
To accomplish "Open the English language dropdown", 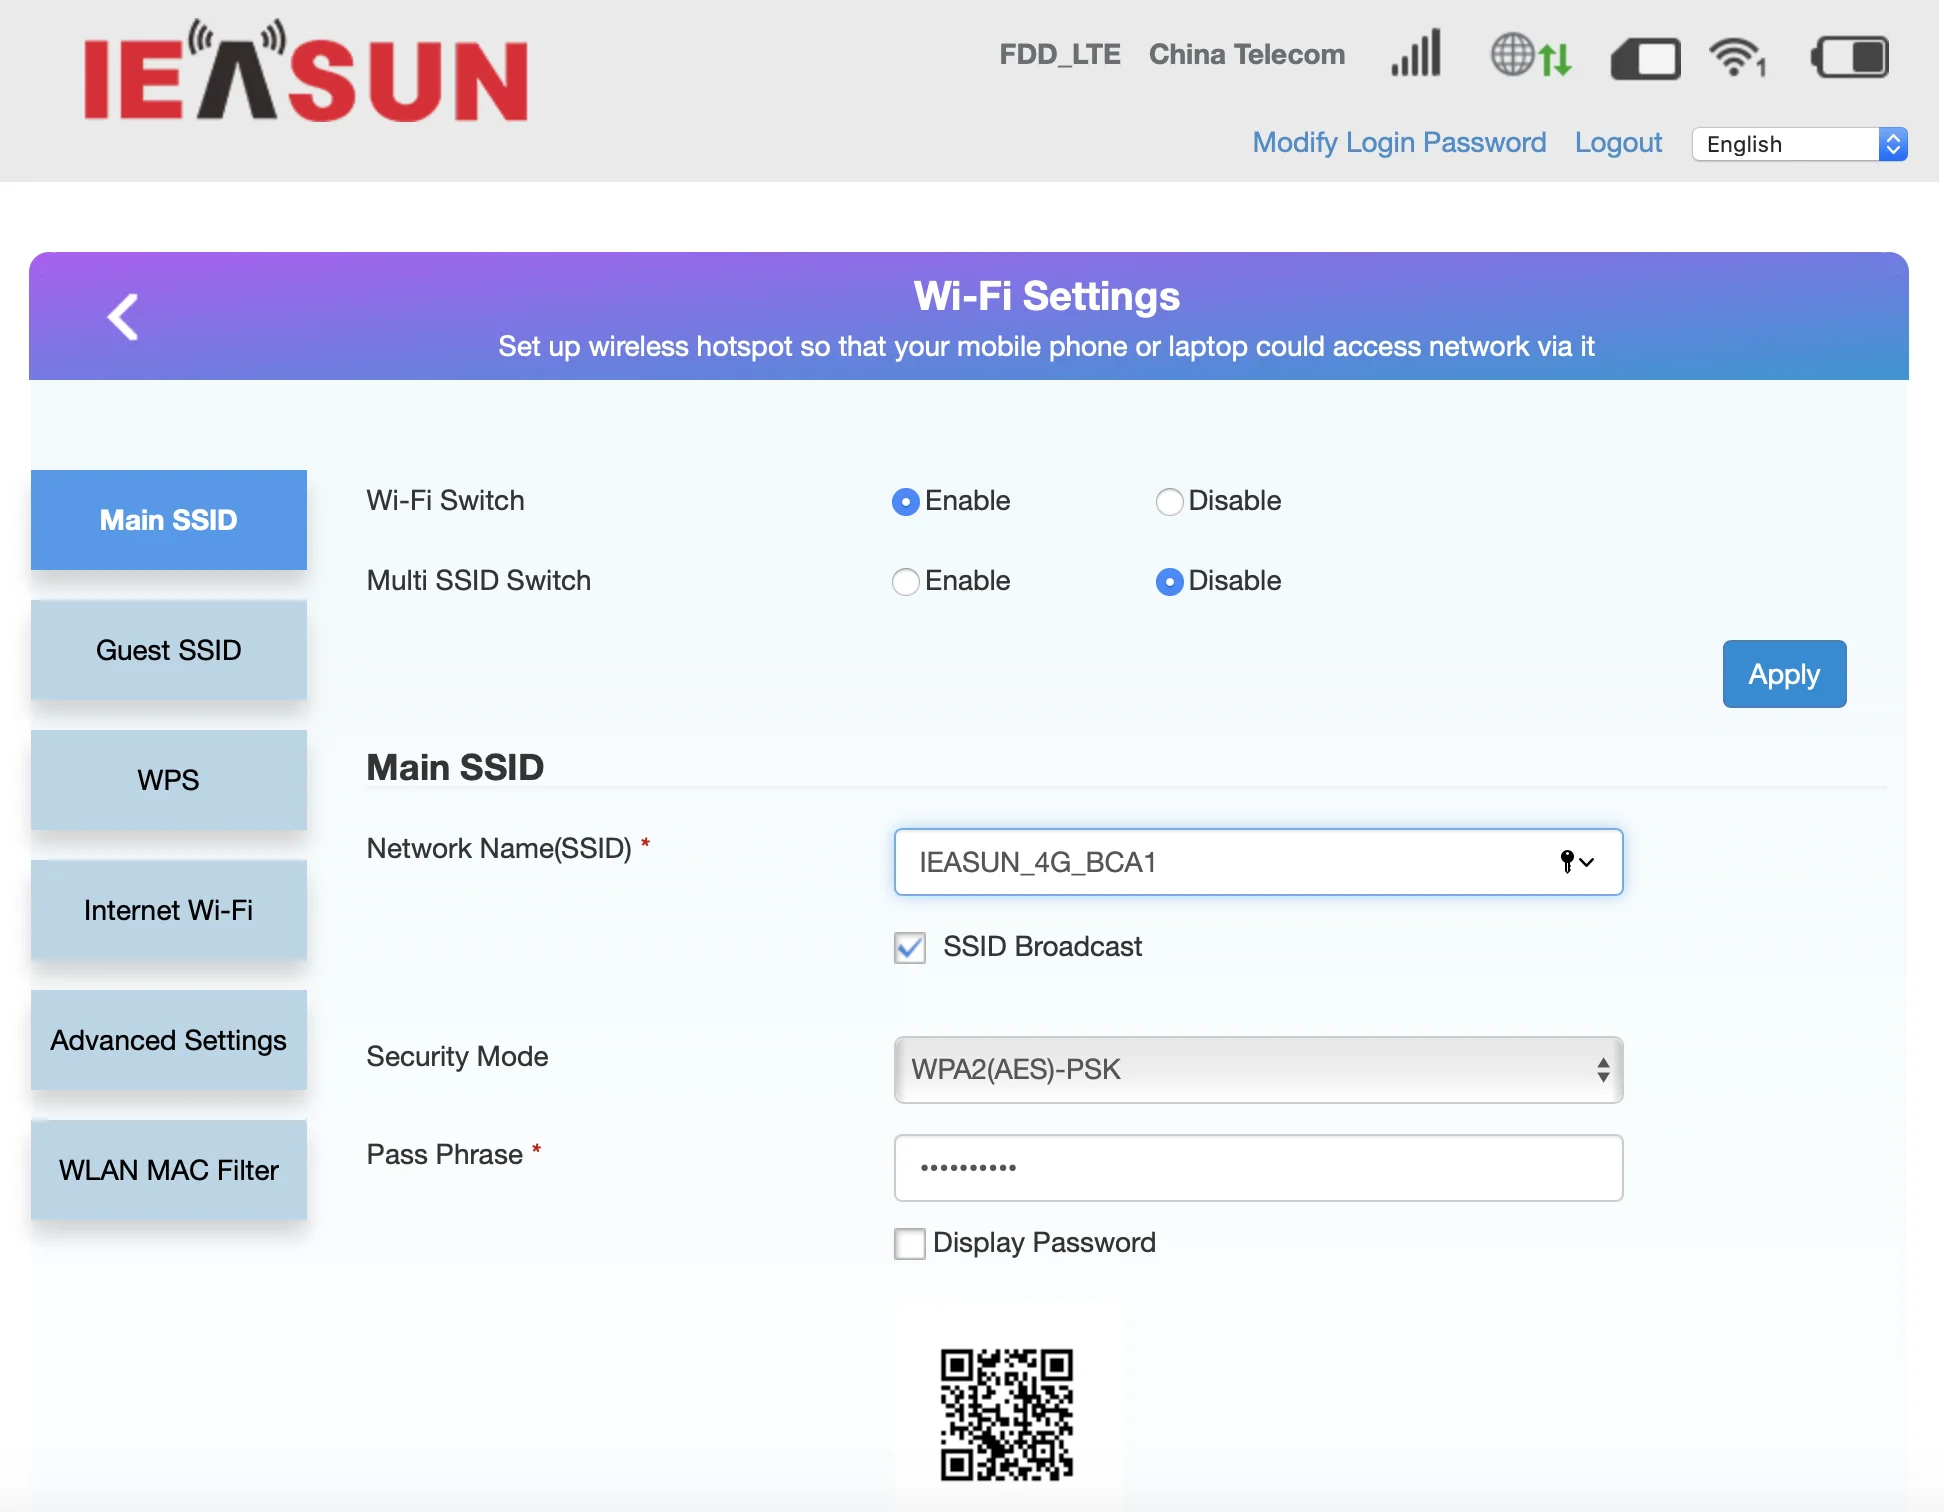I will coord(1799,144).
